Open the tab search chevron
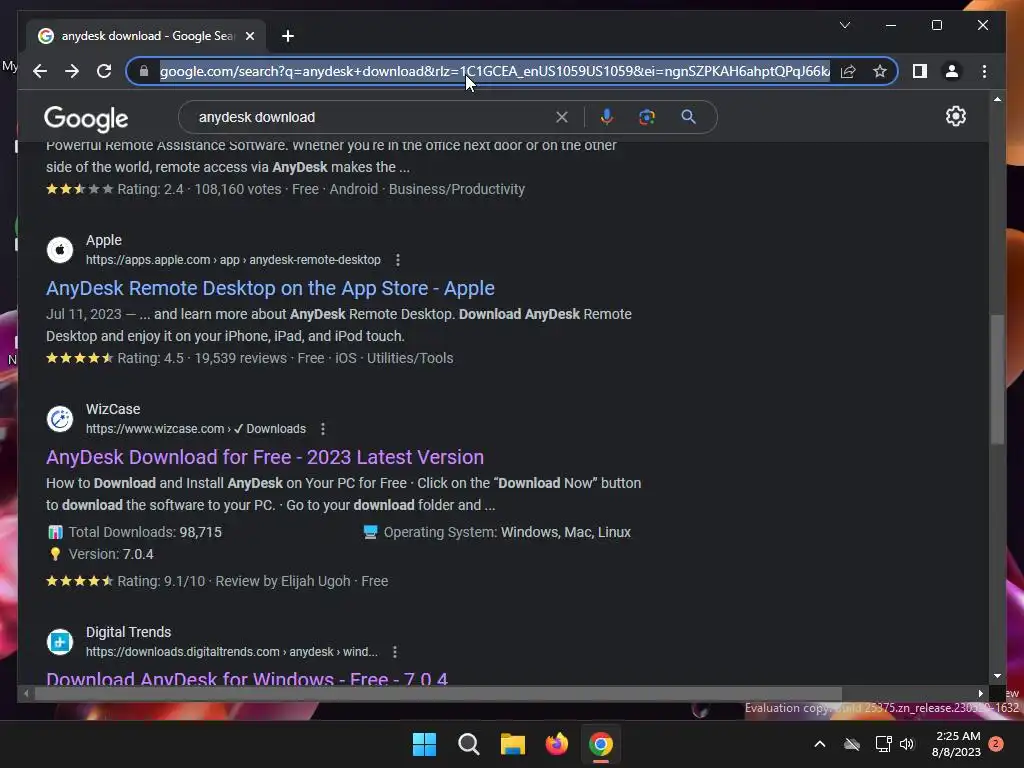Image resolution: width=1024 pixels, height=768 pixels. click(844, 25)
